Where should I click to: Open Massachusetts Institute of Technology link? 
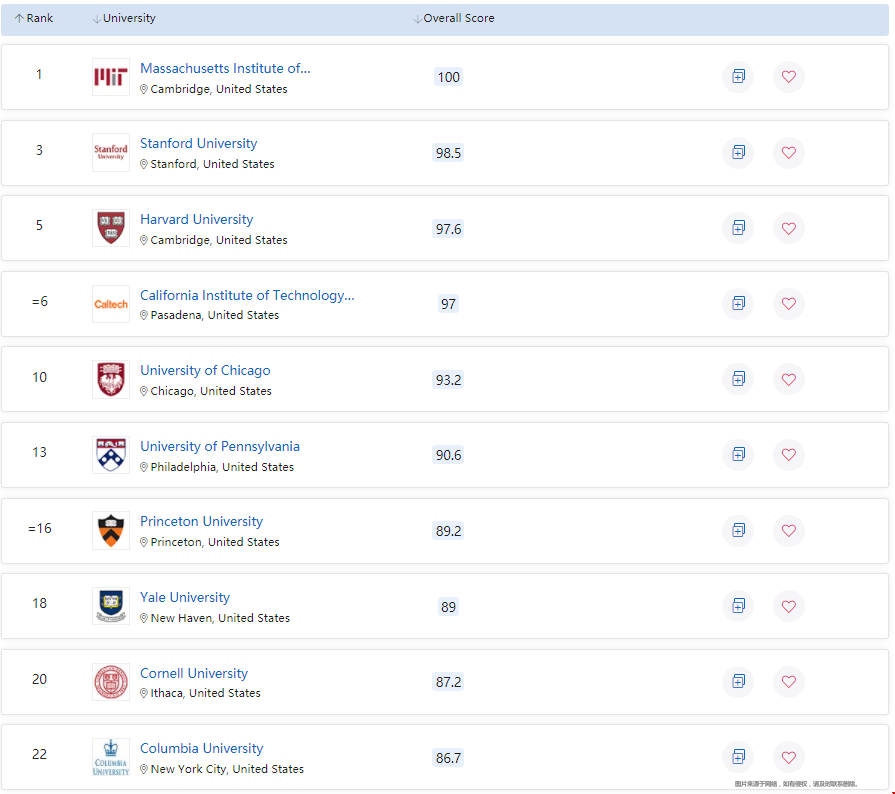225,69
